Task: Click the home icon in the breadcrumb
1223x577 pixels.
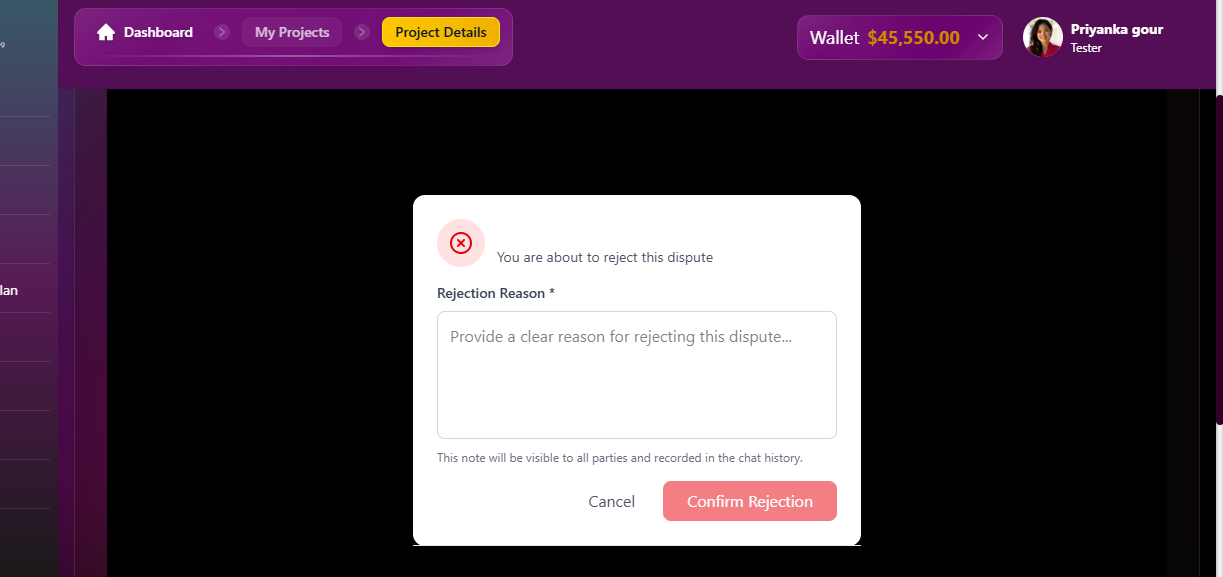Action: click(106, 32)
